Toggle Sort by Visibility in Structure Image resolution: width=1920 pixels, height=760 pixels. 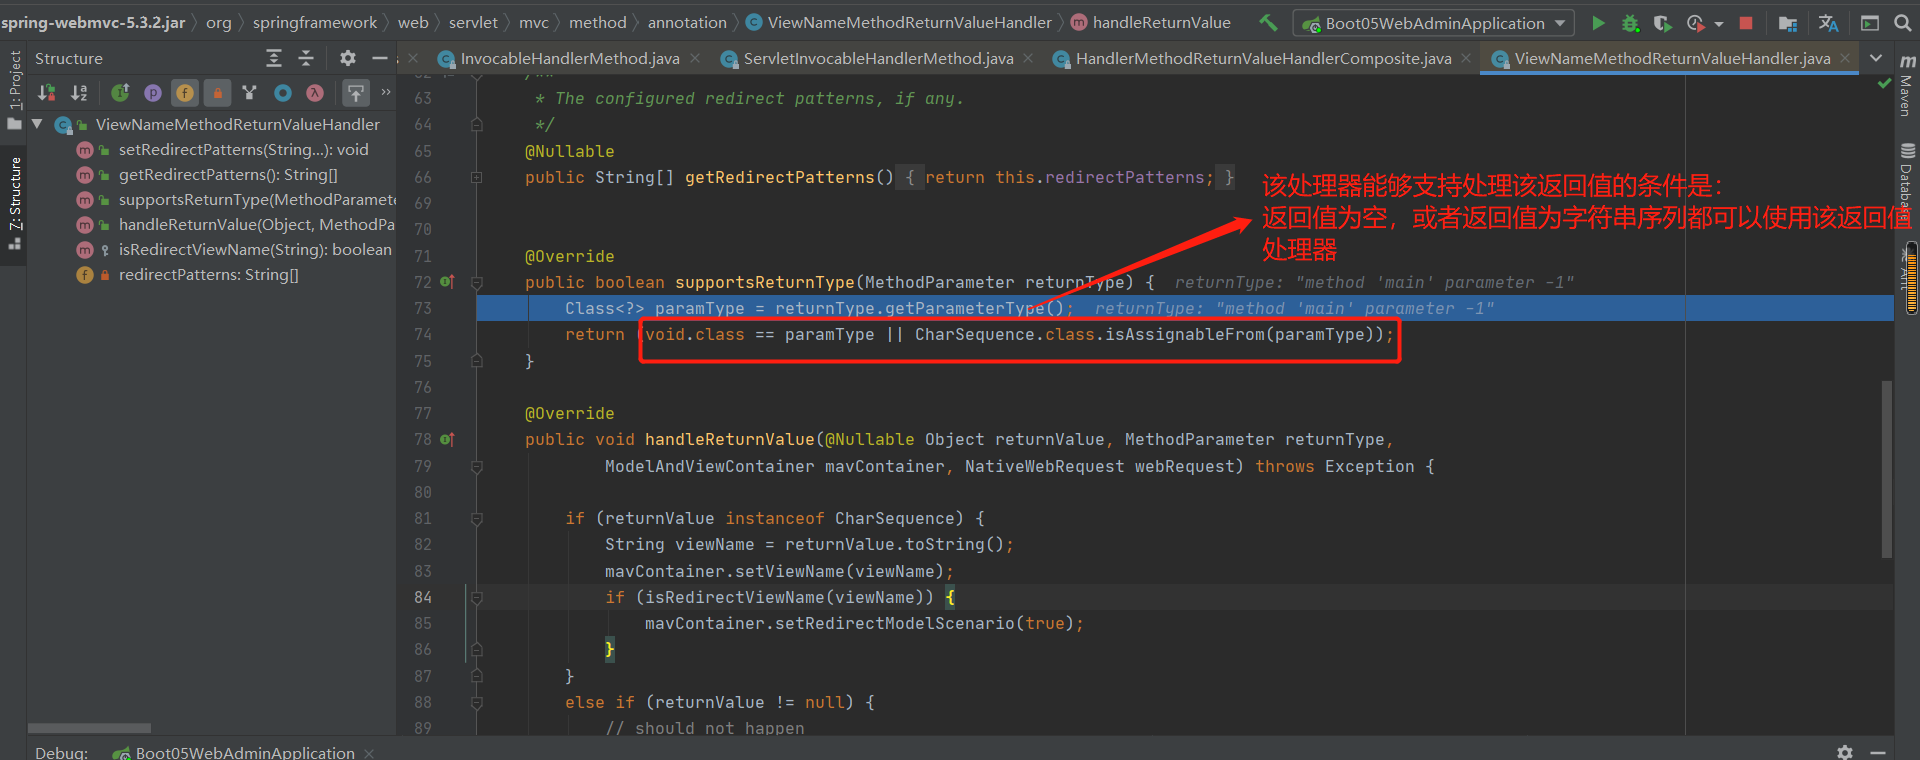click(46, 93)
